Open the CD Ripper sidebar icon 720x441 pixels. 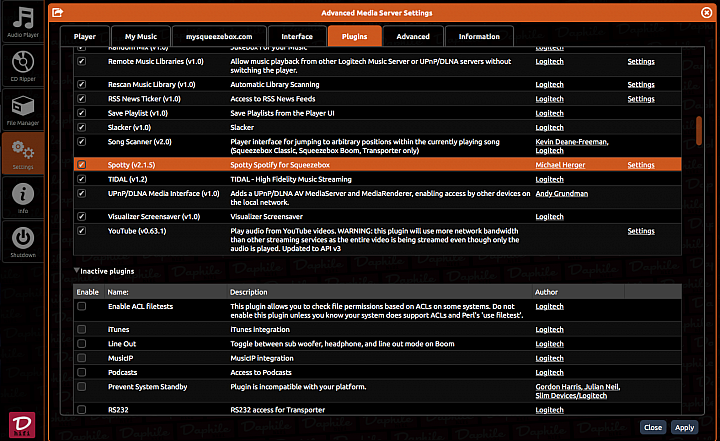[x=23, y=66]
